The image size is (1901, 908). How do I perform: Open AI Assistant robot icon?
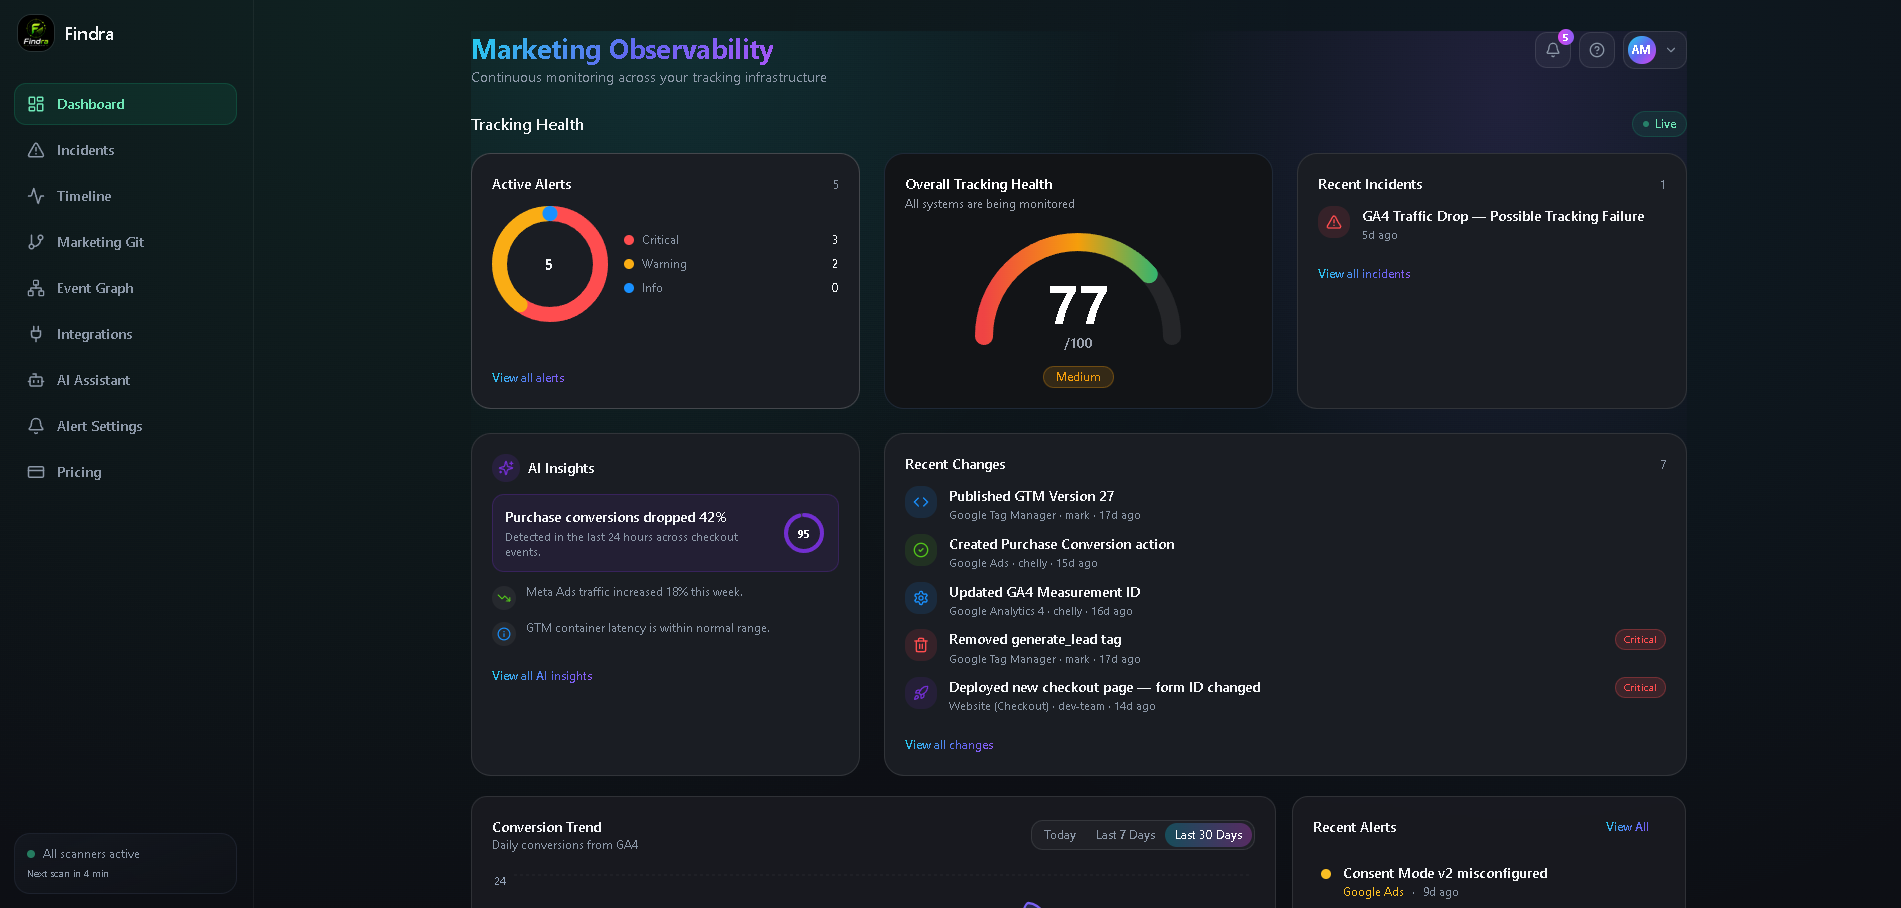point(36,380)
